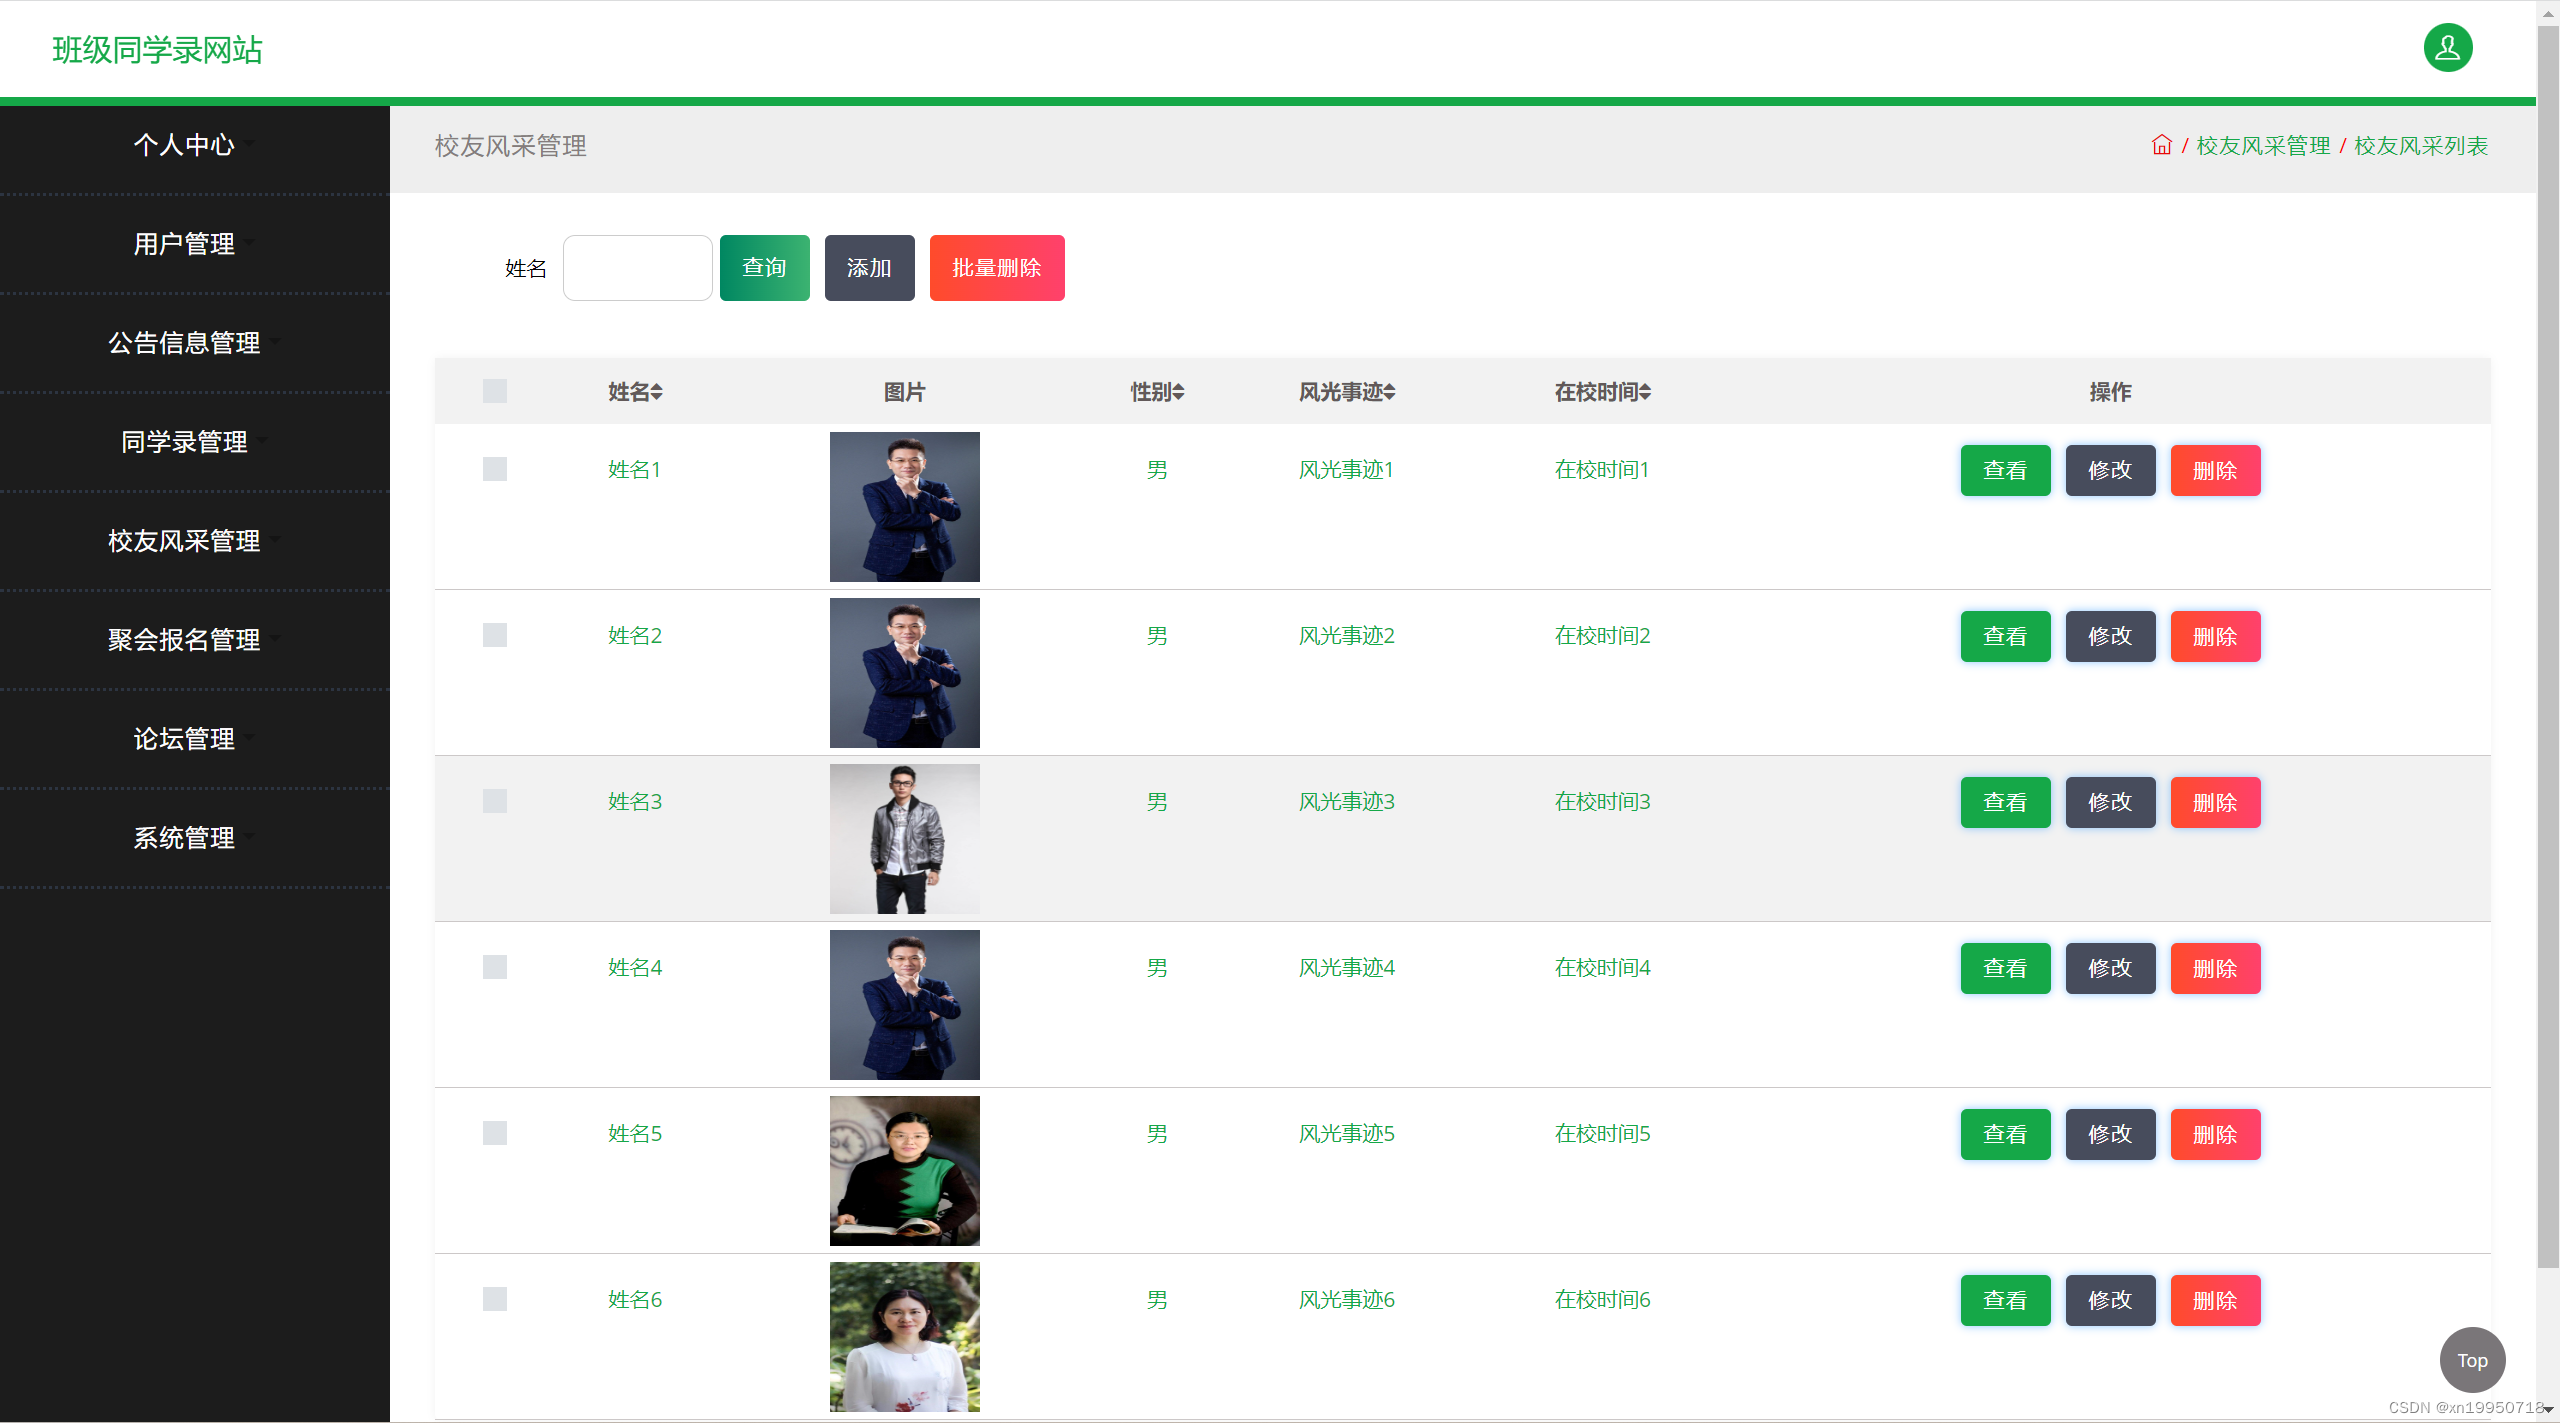The height and width of the screenshot is (1423, 2560).
Task: Select the 在校时间5 cell text
Action: 1602,1134
